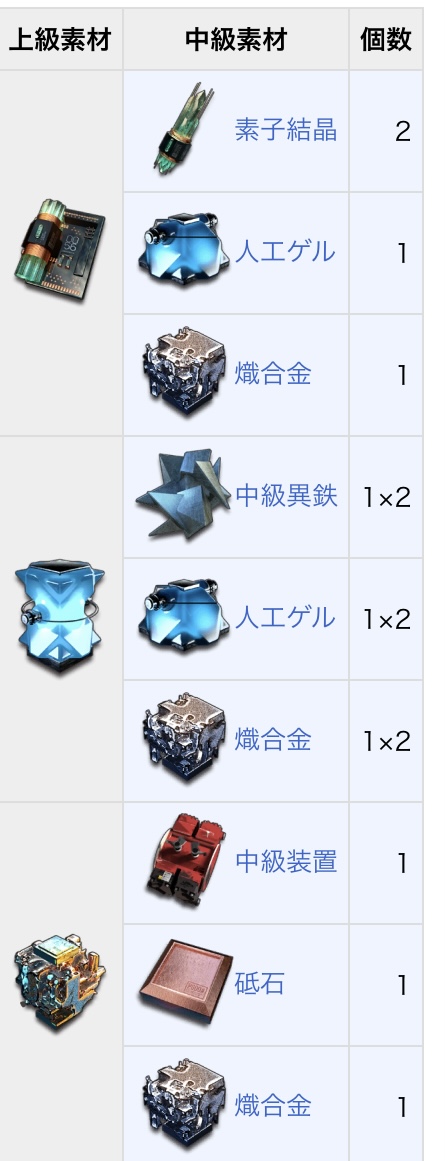This screenshot has width=446, height=1161.
Task: Click the 熾合金 icon in the 1×2 row
Action: tap(184, 736)
